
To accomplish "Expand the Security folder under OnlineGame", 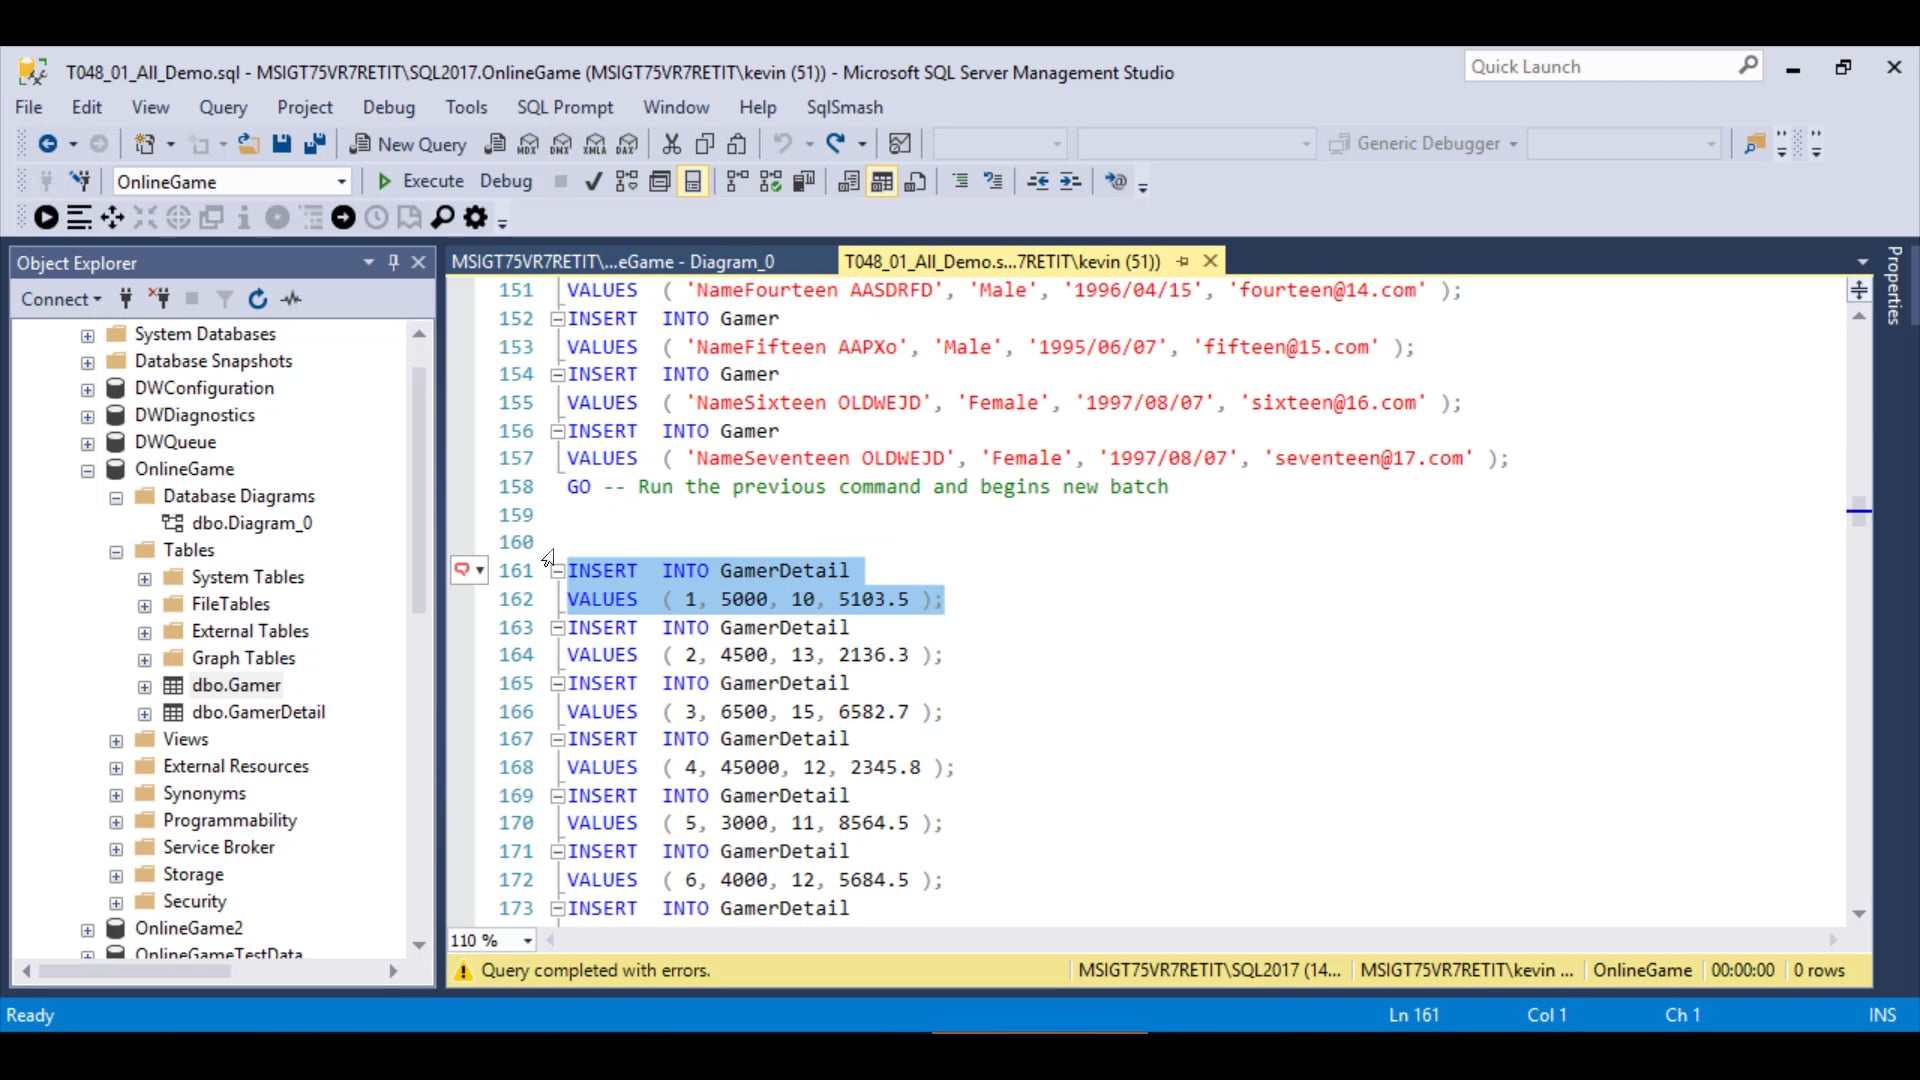I will click(114, 901).
